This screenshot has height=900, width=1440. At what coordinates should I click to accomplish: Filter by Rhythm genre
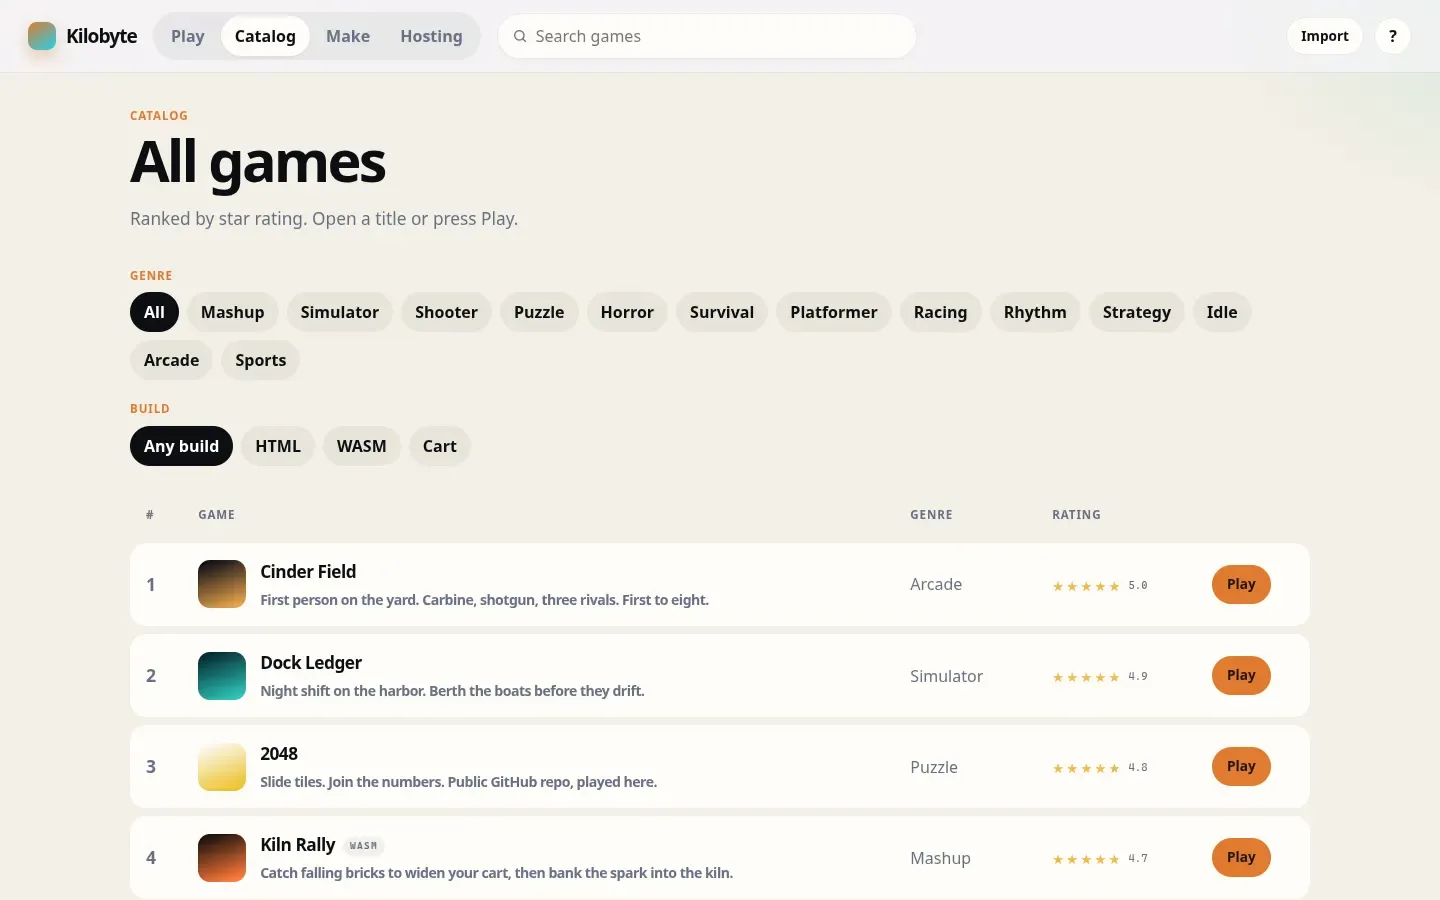1035,312
